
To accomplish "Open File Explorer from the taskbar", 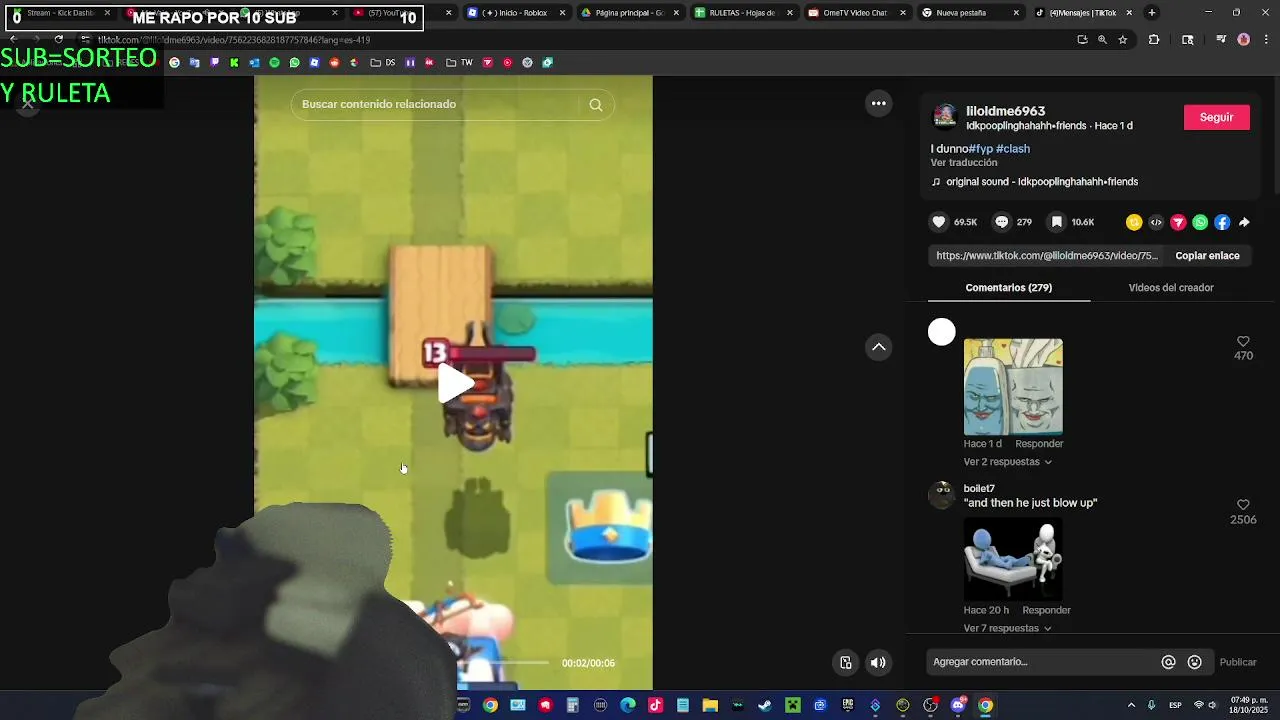I will [x=710, y=705].
